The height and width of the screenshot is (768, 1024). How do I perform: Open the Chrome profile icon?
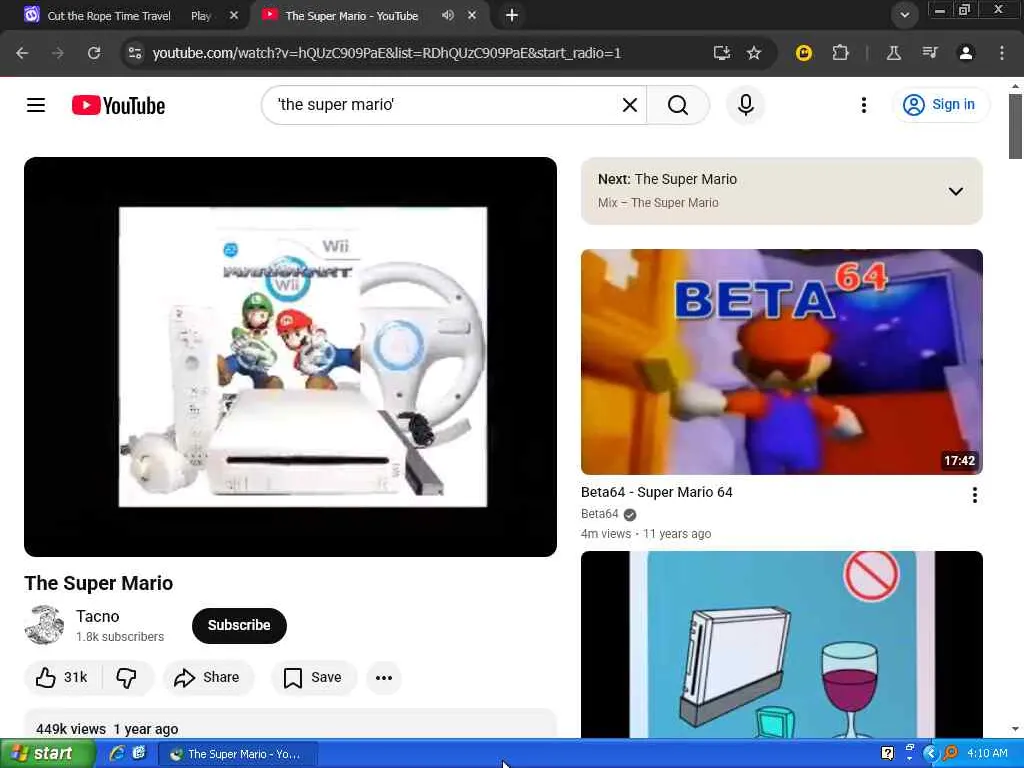(965, 53)
